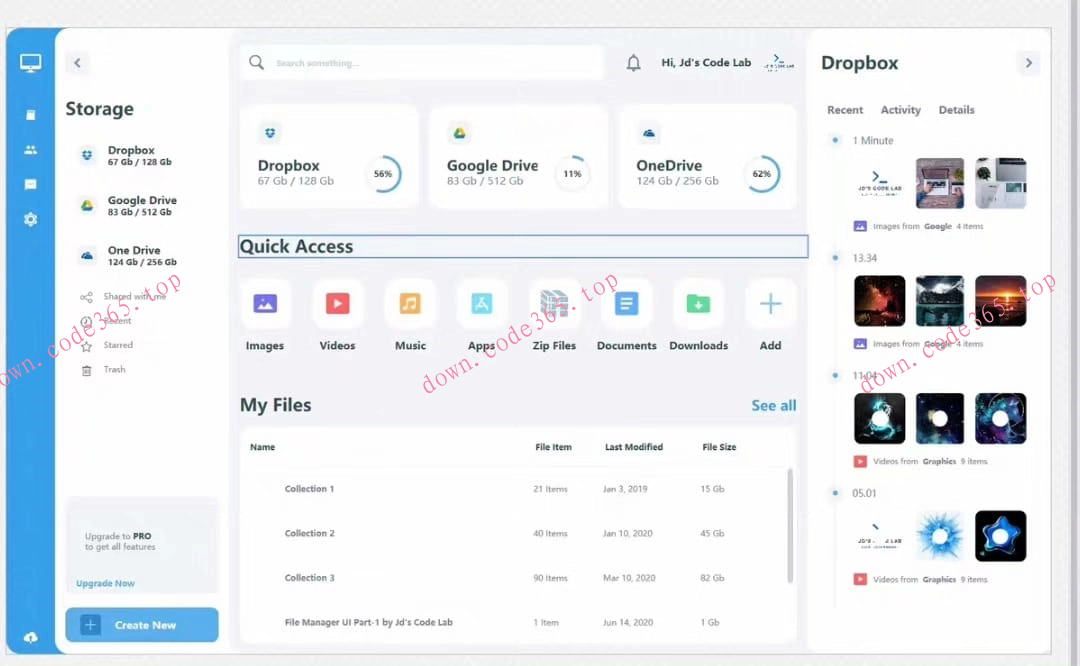Image resolution: width=1080 pixels, height=666 pixels.
Task: Switch to the Details tab
Action: tap(956, 110)
